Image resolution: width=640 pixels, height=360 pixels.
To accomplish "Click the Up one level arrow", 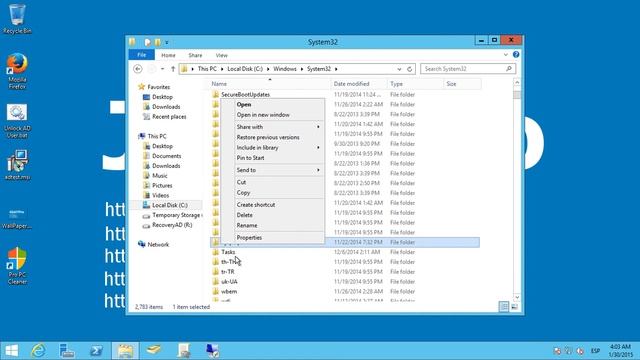I will click(173, 69).
